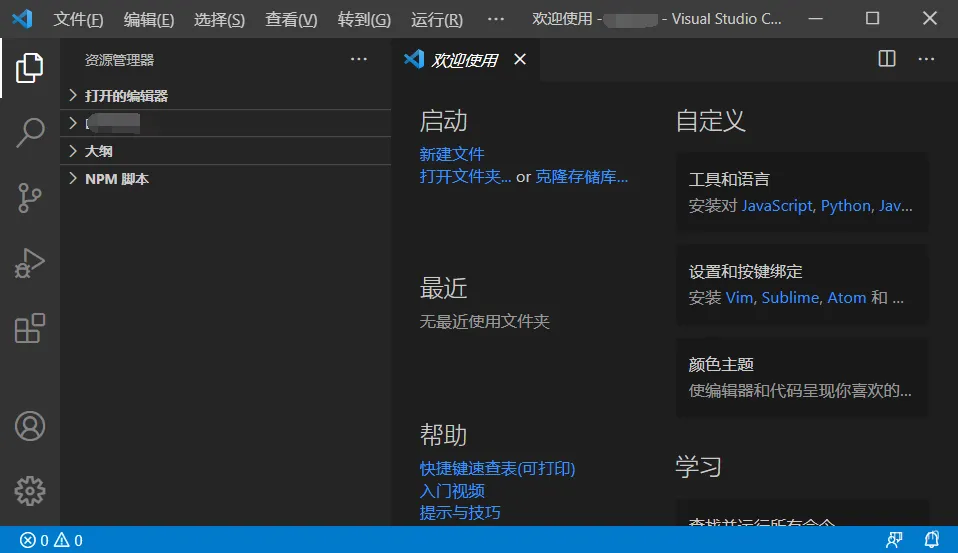Open the 工具和语言 card heading

coord(729,179)
